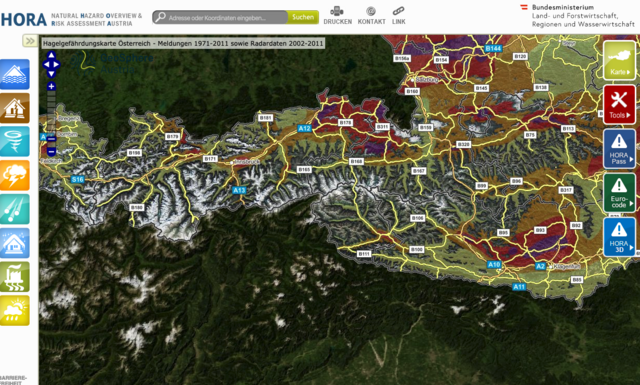
Task: Click the Suchen search button
Action: click(303, 17)
